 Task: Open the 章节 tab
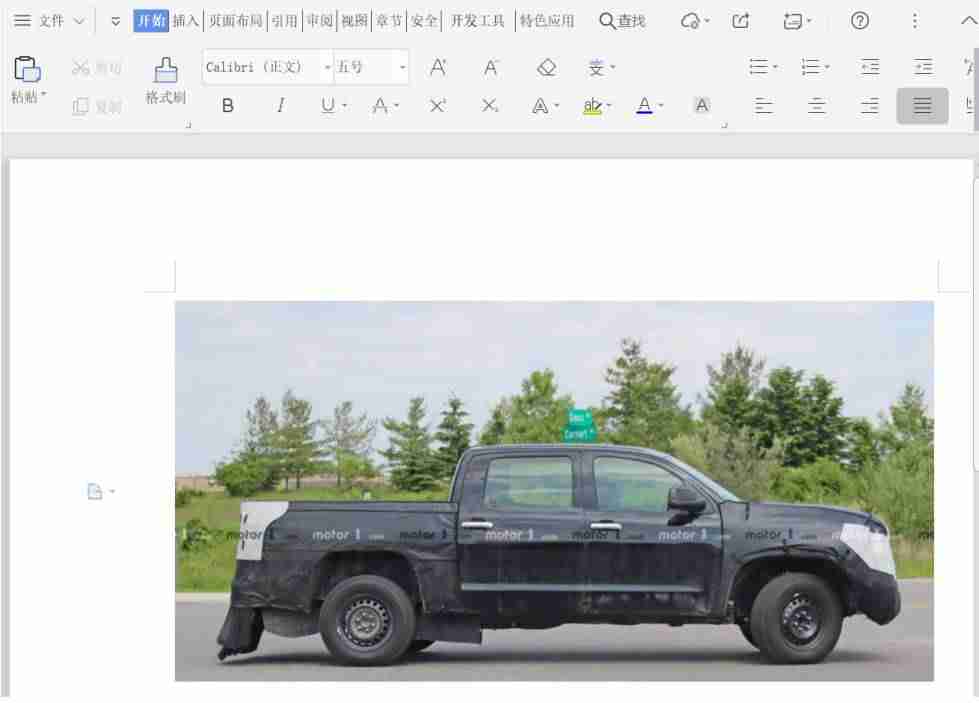tap(389, 21)
